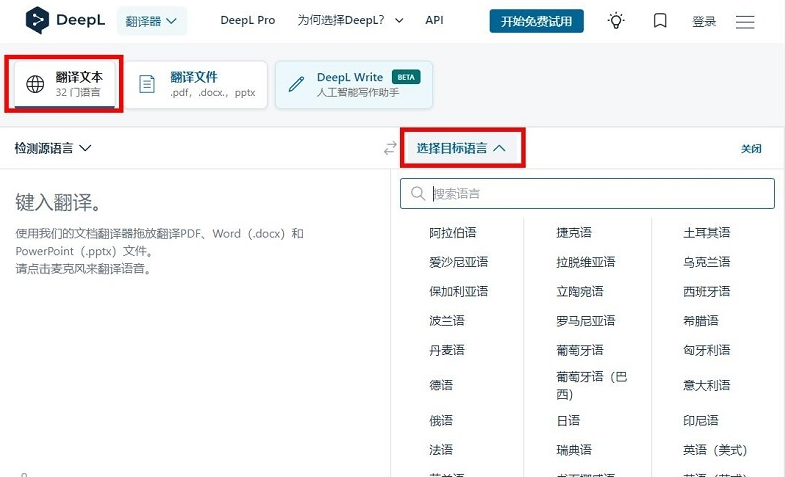Viewport: 785px width, 477px height.
Task: Select 丹麦语 language
Action: [447, 350]
